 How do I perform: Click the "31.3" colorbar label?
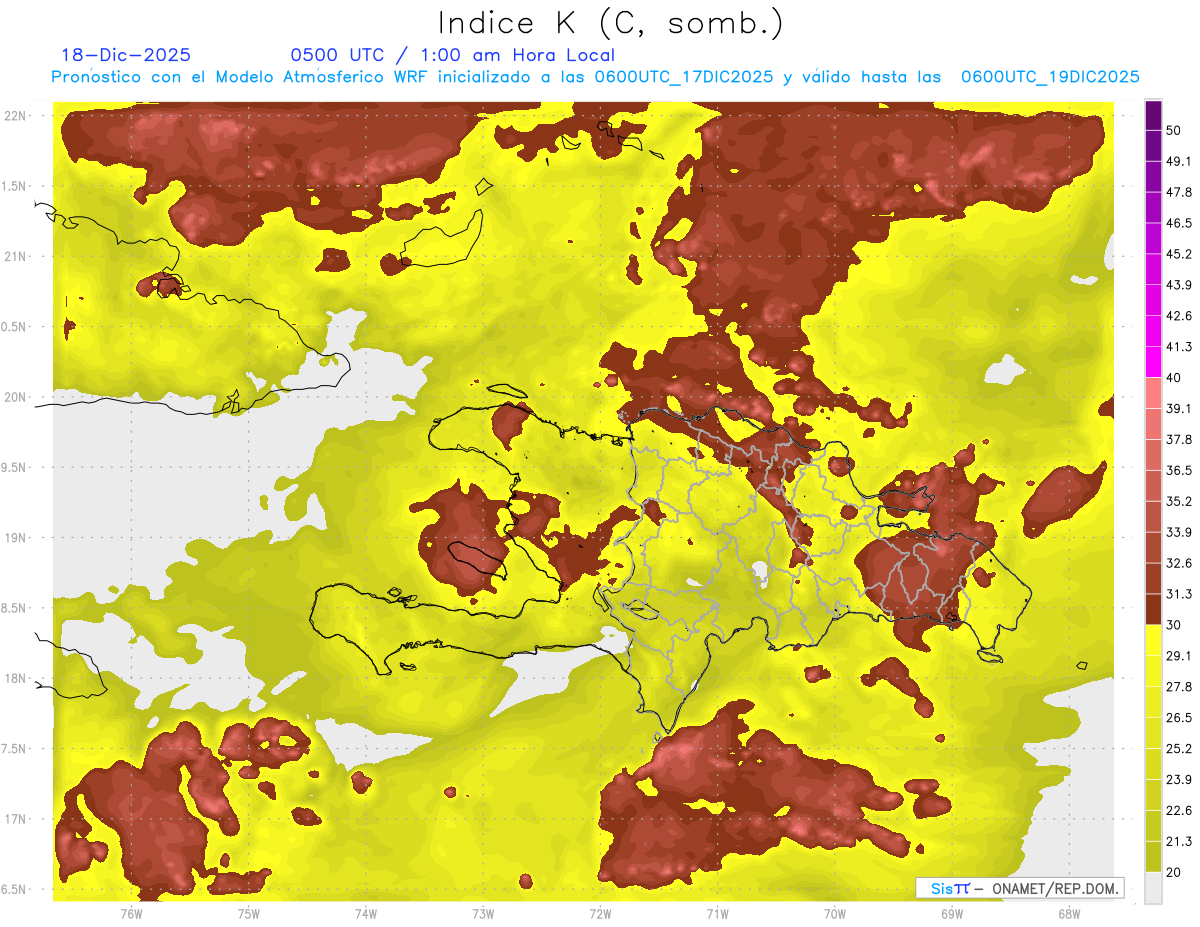pyautogui.click(x=1179, y=594)
